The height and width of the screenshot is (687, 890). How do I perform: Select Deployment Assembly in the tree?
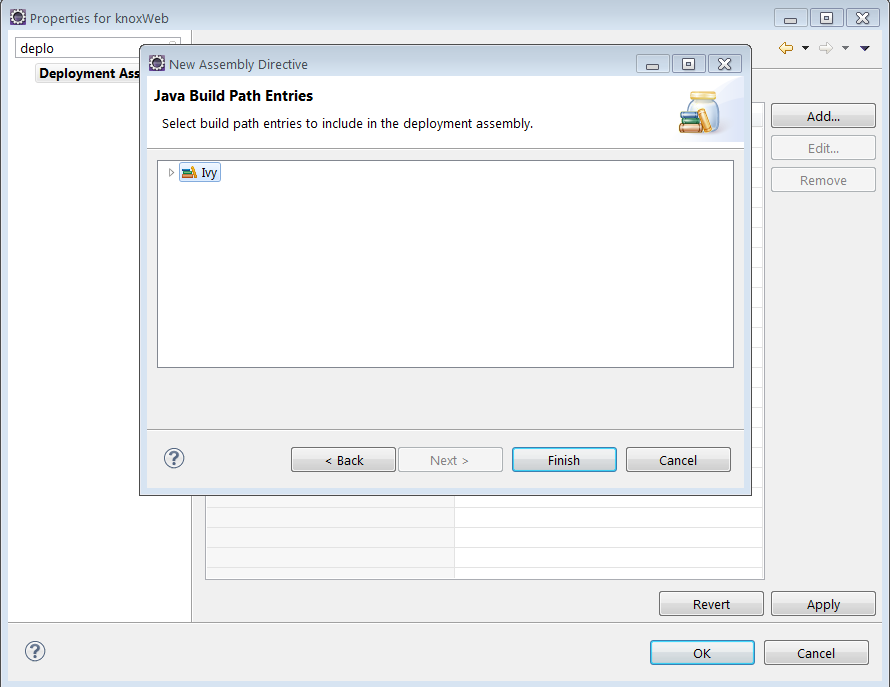[x=89, y=73]
